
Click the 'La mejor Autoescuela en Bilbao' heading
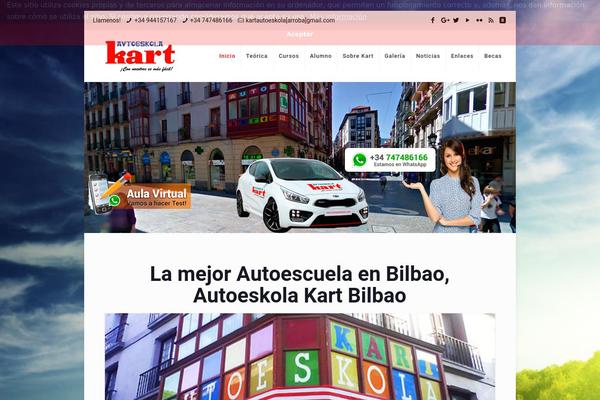[299, 284]
